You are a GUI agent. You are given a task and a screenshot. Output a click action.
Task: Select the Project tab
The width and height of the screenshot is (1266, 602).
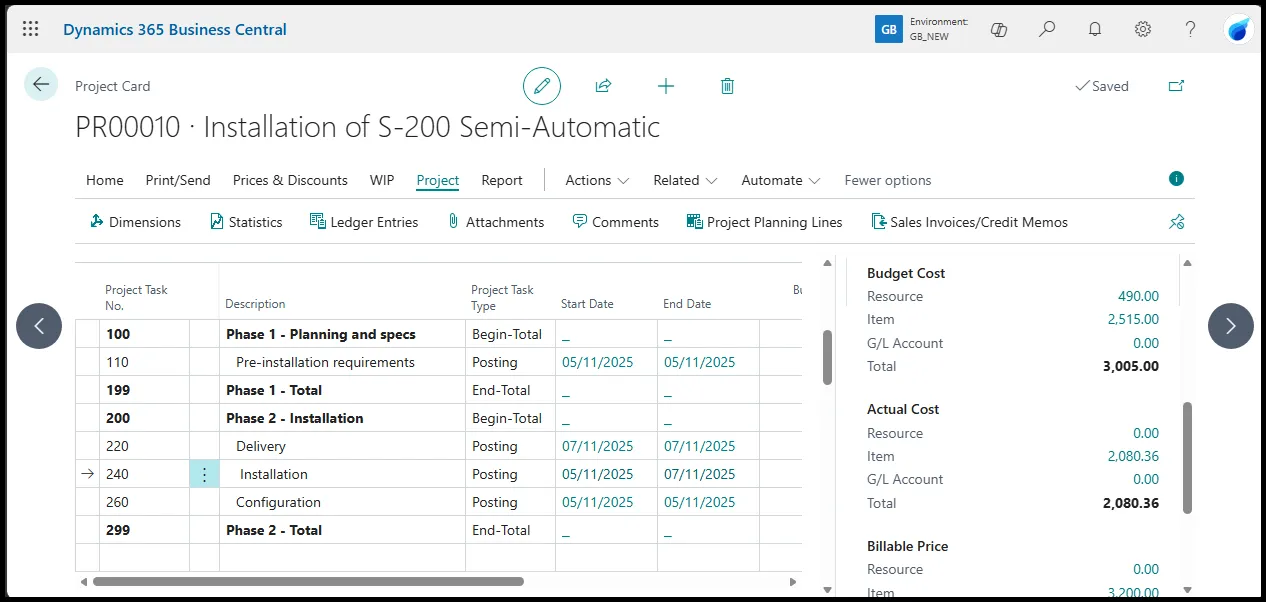pyautogui.click(x=438, y=180)
